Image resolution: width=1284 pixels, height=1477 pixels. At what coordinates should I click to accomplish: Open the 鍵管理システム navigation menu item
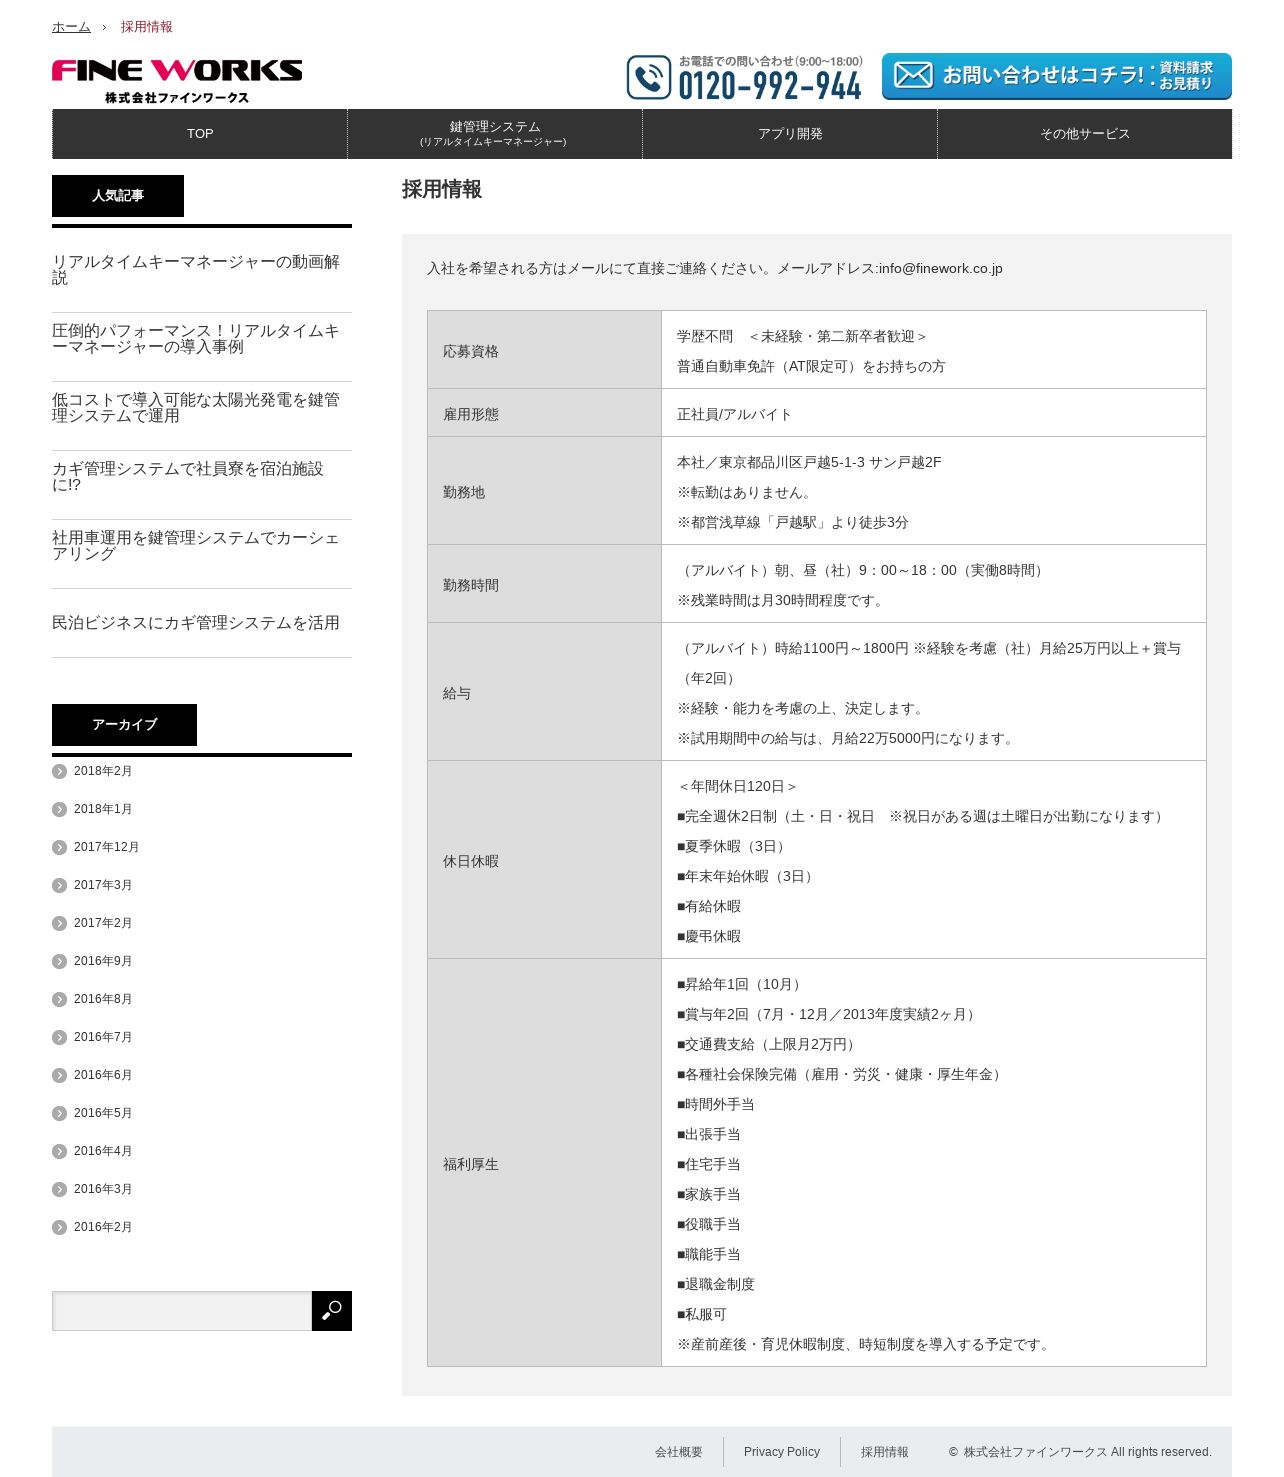(494, 134)
